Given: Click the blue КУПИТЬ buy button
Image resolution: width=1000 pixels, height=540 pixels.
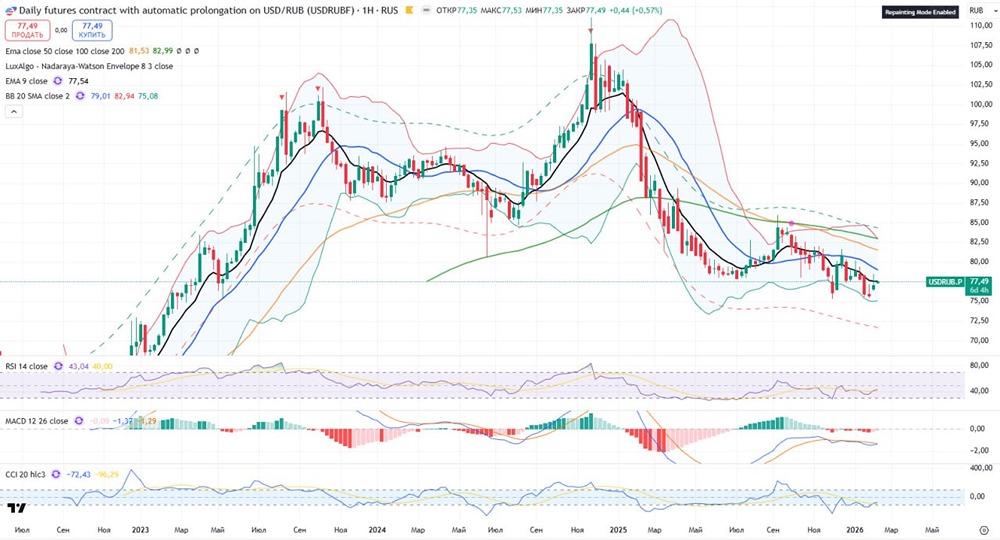Looking at the screenshot, I should 92,30.
